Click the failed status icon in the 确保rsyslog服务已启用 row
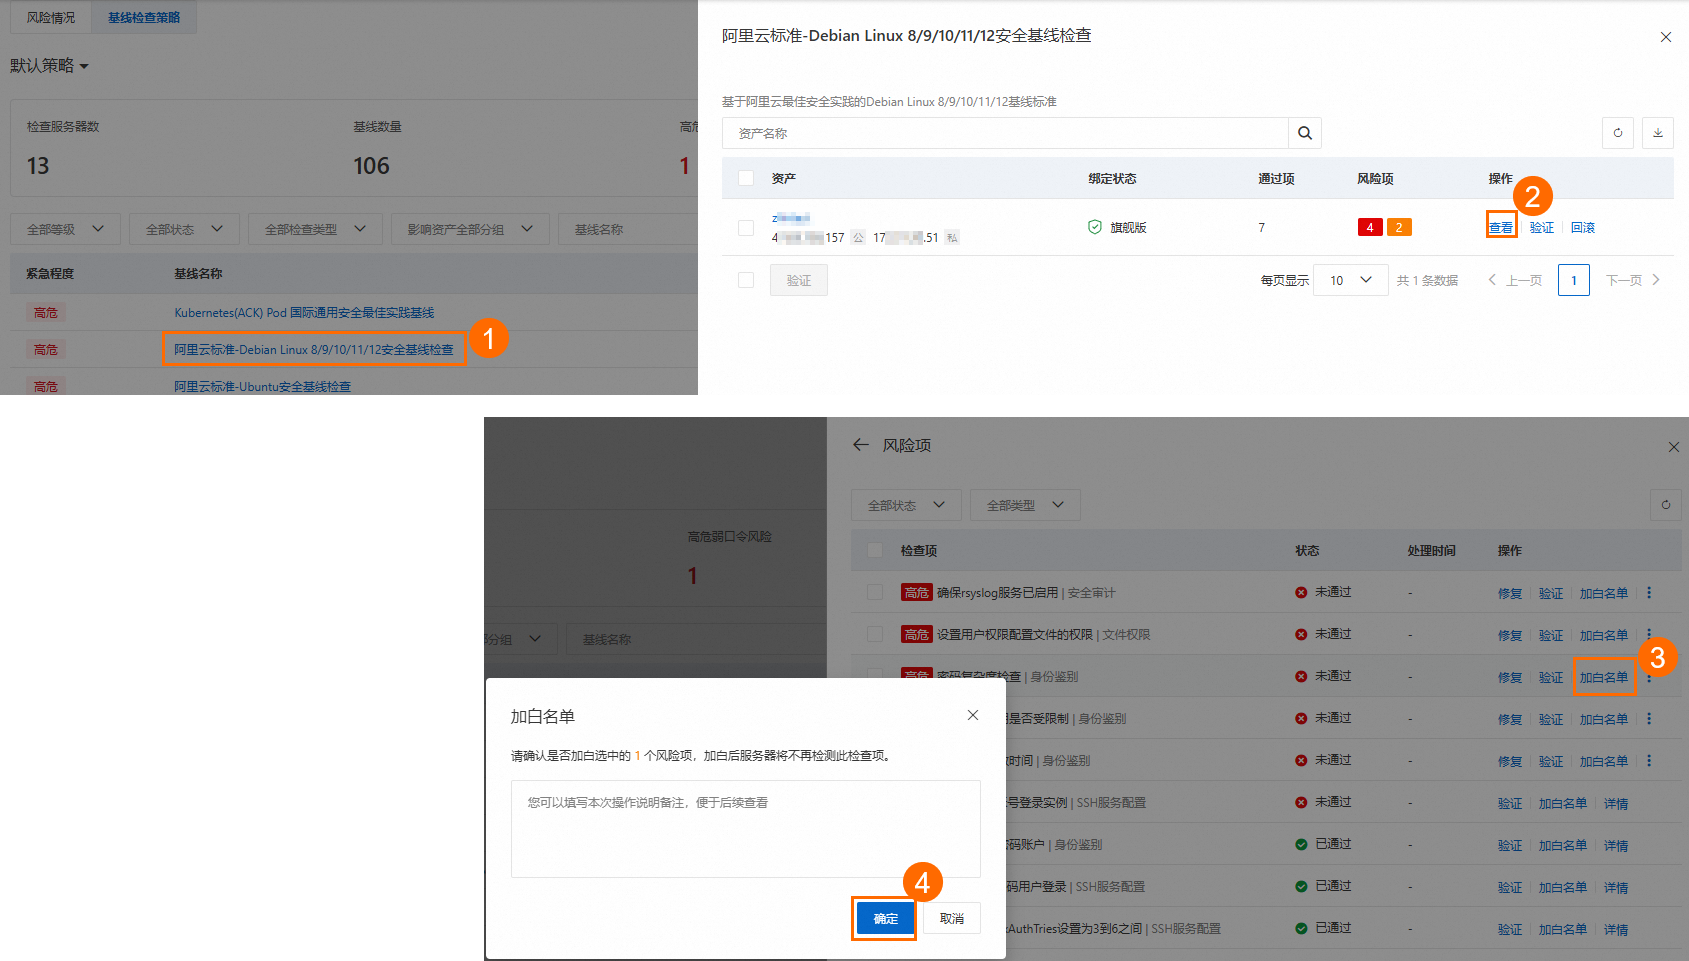 (1301, 593)
